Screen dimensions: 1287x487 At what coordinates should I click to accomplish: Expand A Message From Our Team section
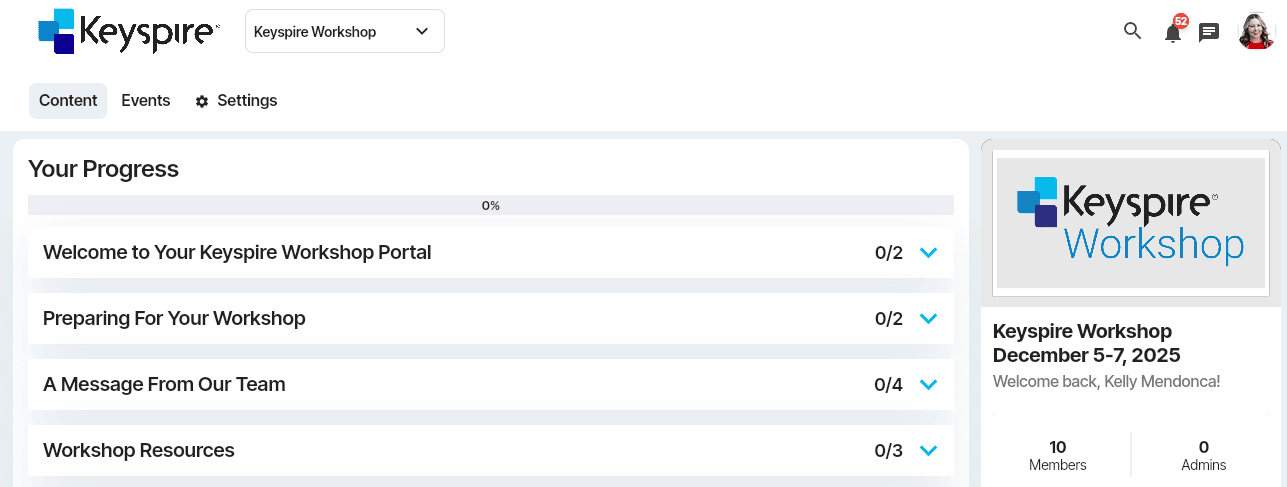(x=928, y=385)
